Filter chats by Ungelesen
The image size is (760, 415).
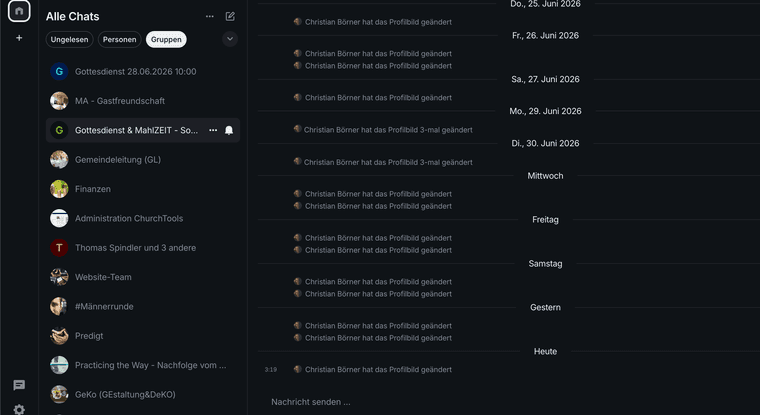69,39
